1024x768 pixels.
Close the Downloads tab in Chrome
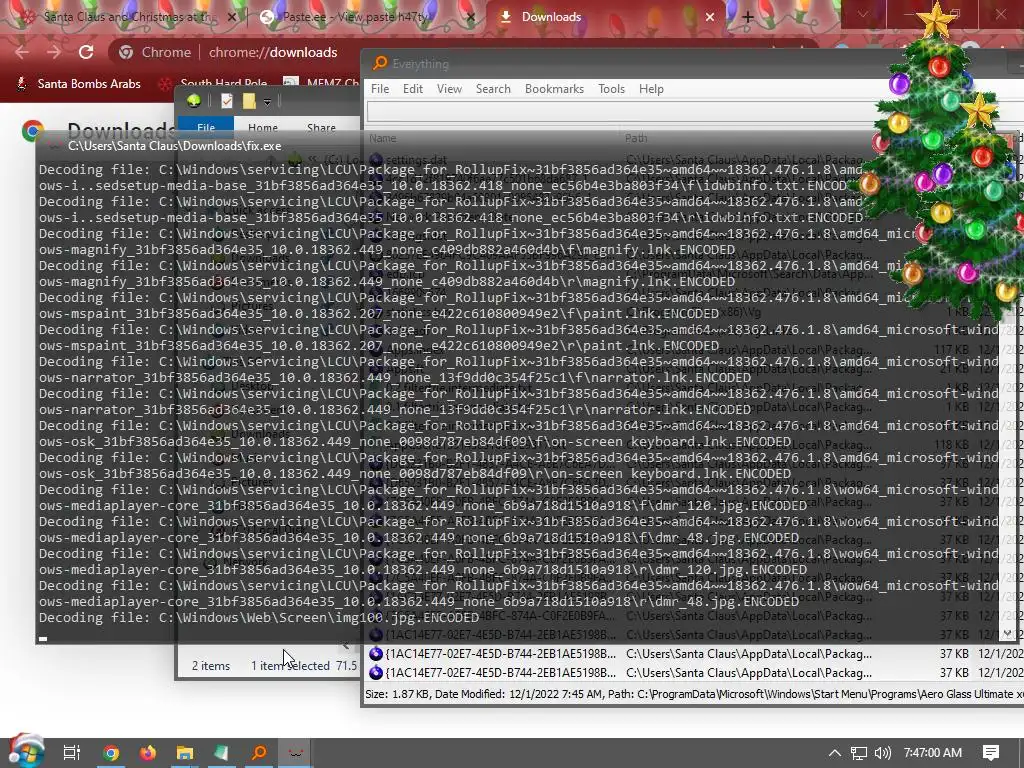[710, 17]
